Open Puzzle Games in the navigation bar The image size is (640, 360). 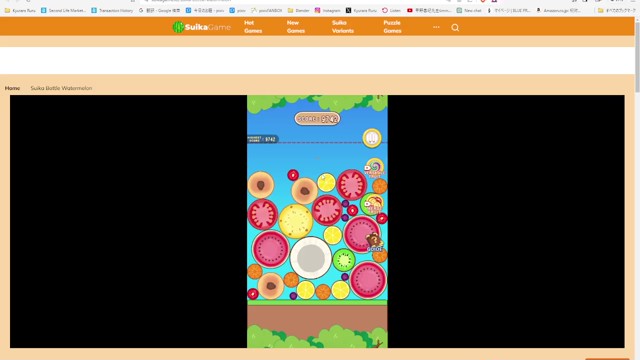point(392,27)
